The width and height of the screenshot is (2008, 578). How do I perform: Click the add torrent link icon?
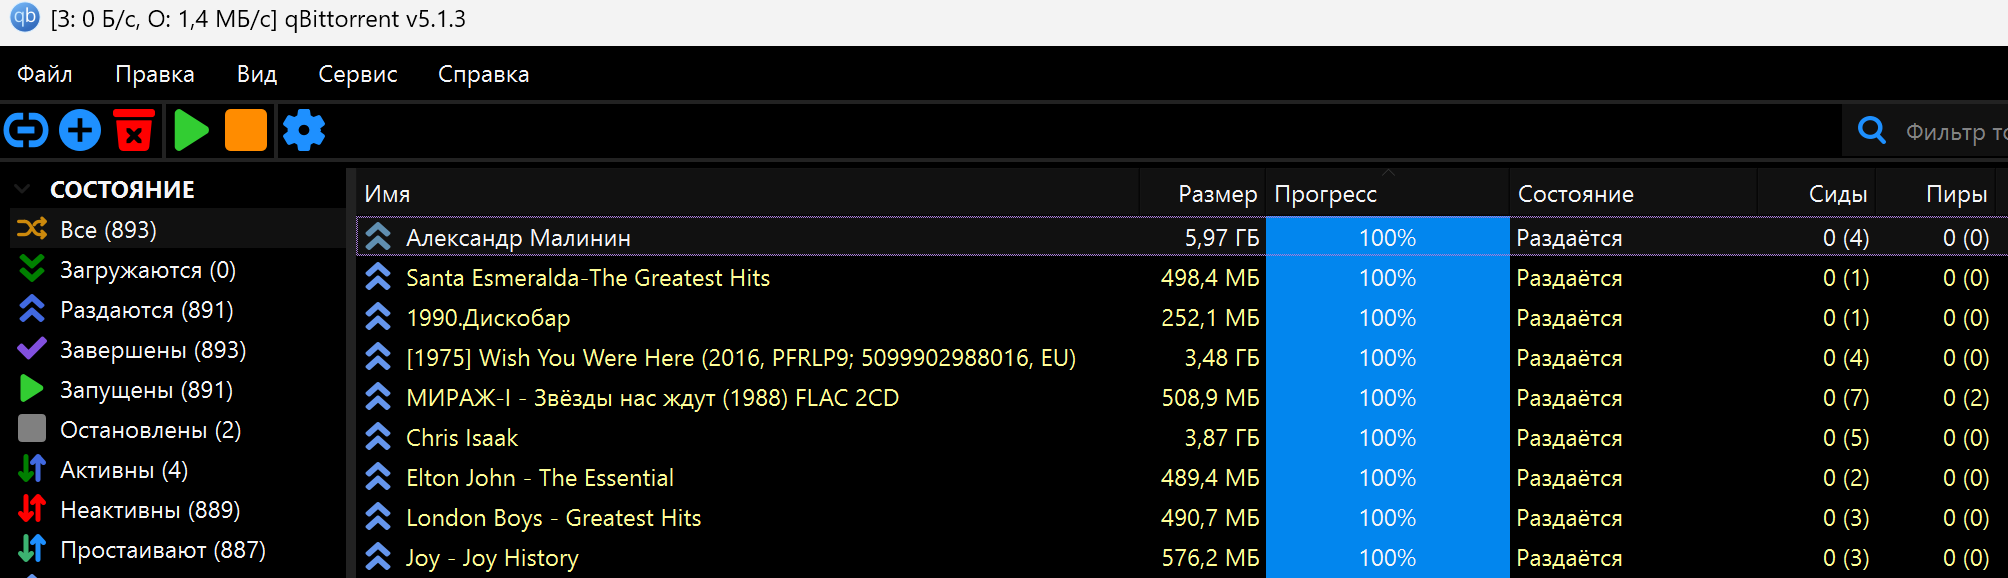click(x=26, y=131)
